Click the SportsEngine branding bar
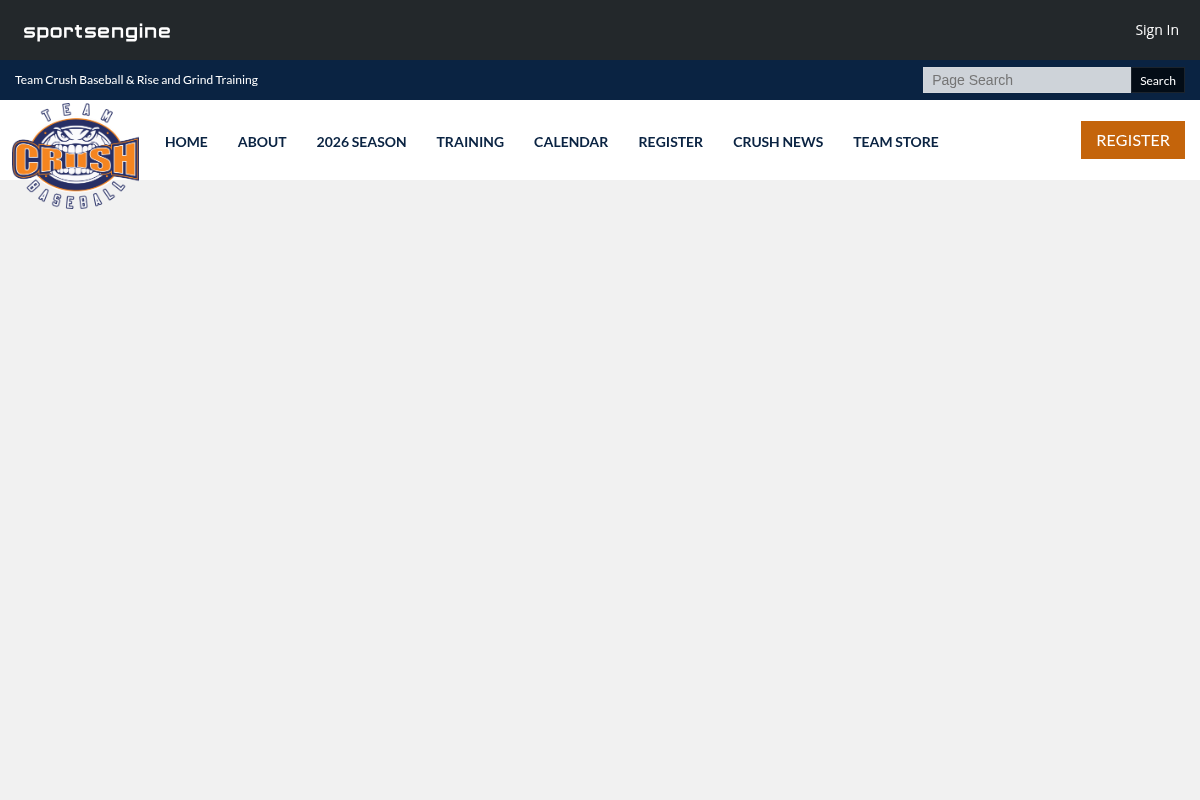The image size is (1200, 800). [96, 31]
